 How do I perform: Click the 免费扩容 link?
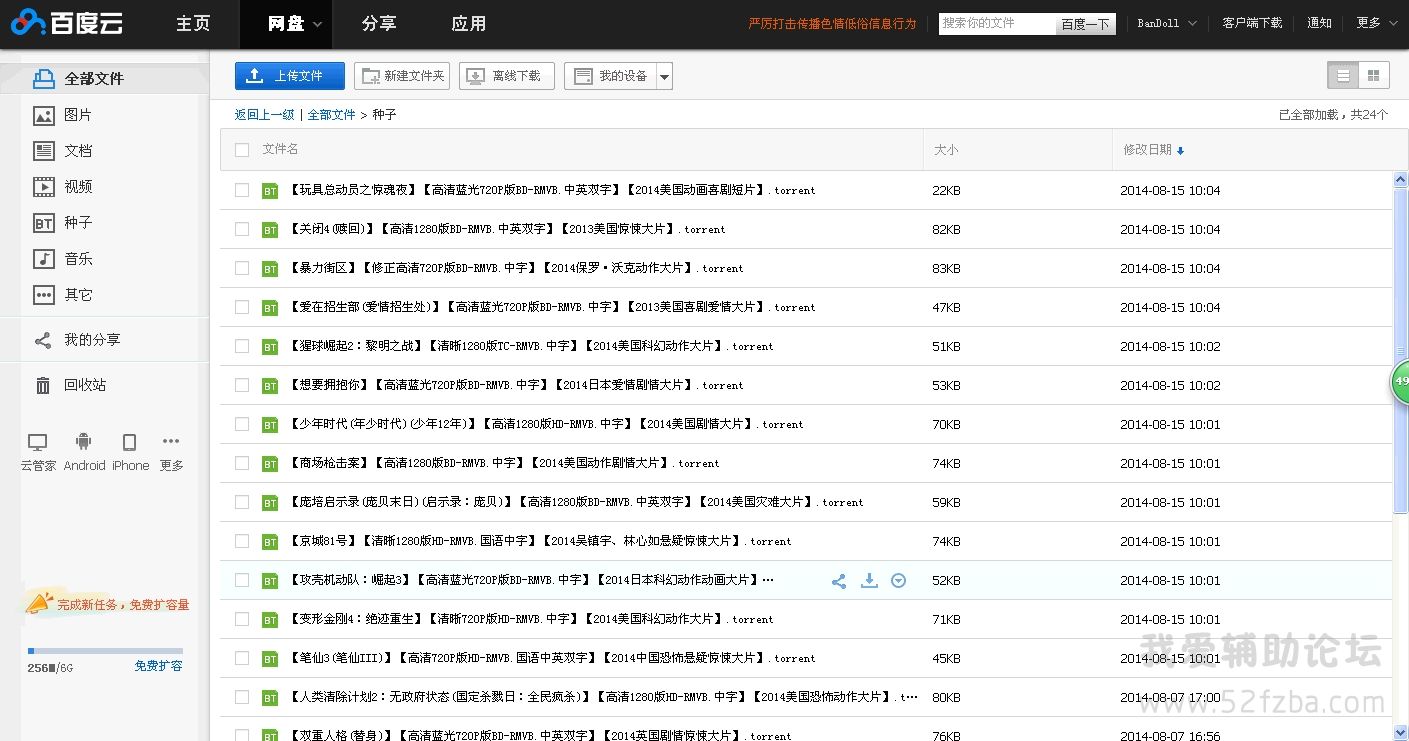click(x=158, y=666)
